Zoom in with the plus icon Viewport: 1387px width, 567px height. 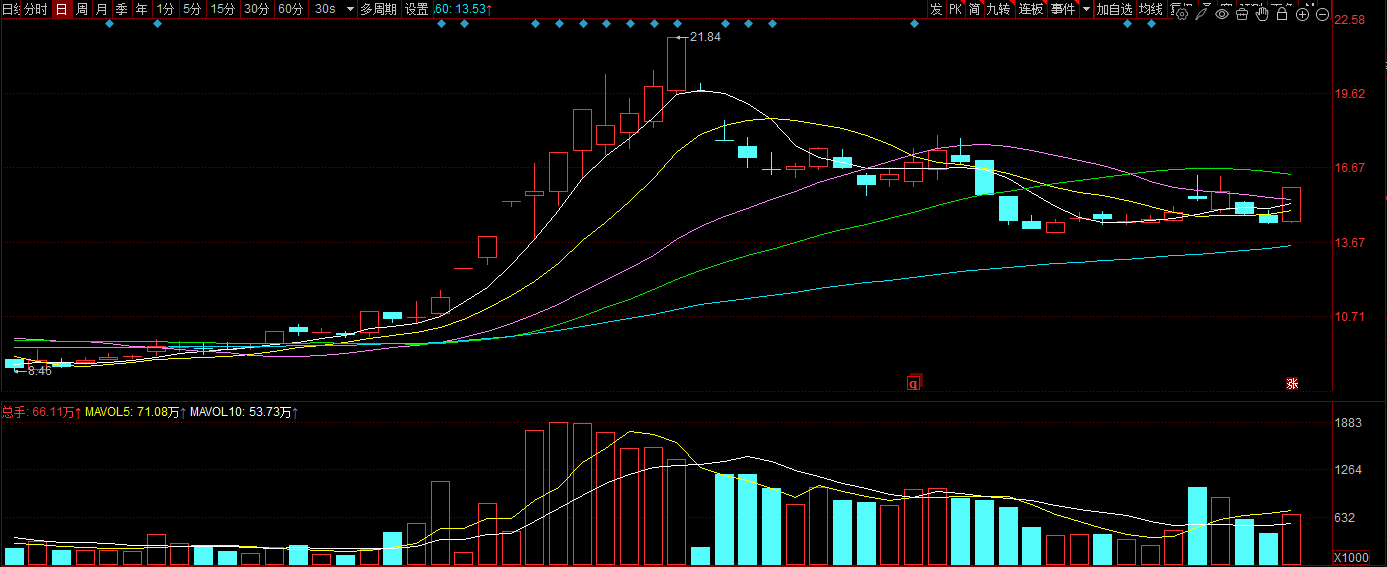coord(1302,14)
